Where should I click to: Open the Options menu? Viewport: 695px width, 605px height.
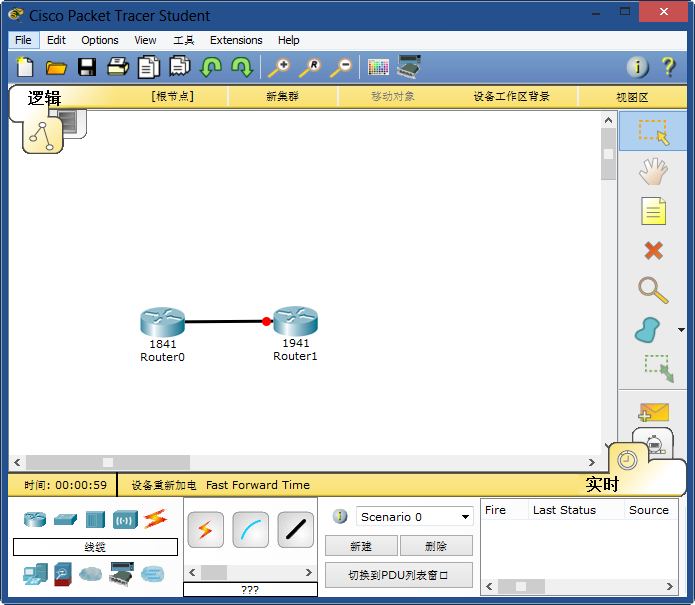tap(100, 40)
